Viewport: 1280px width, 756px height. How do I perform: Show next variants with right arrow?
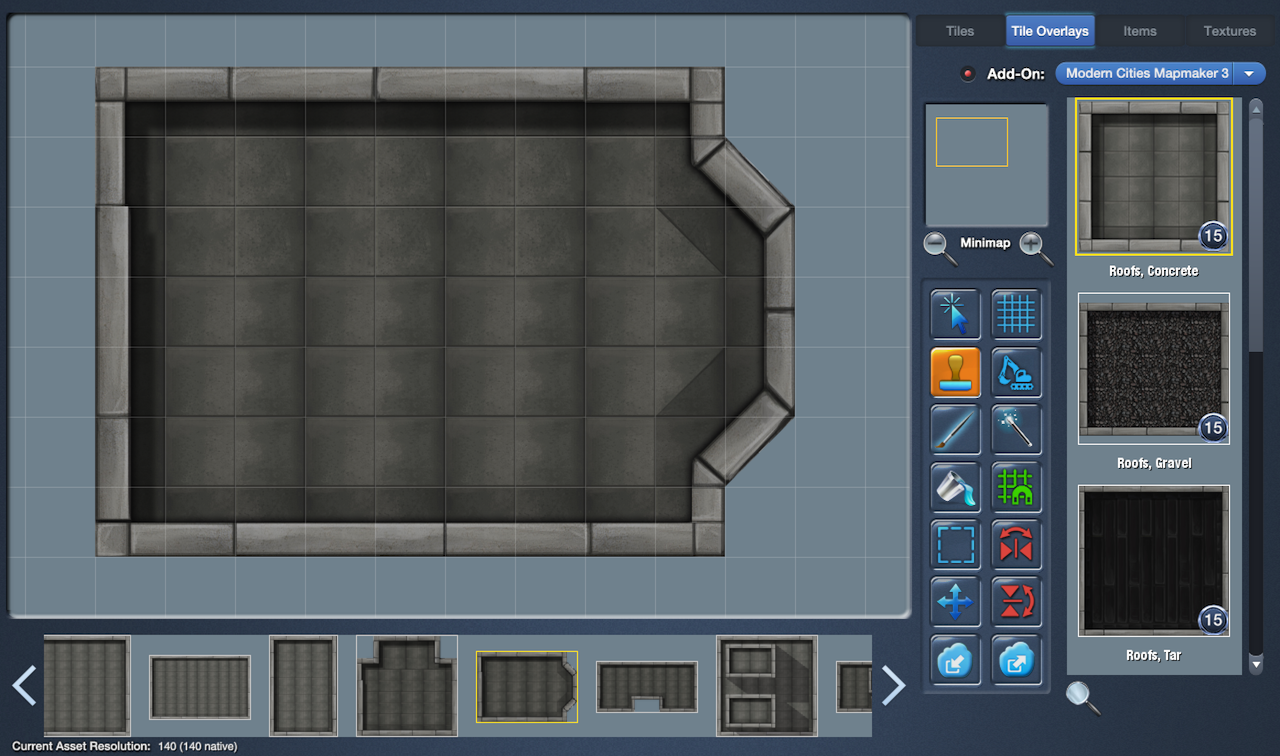tap(892, 686)
